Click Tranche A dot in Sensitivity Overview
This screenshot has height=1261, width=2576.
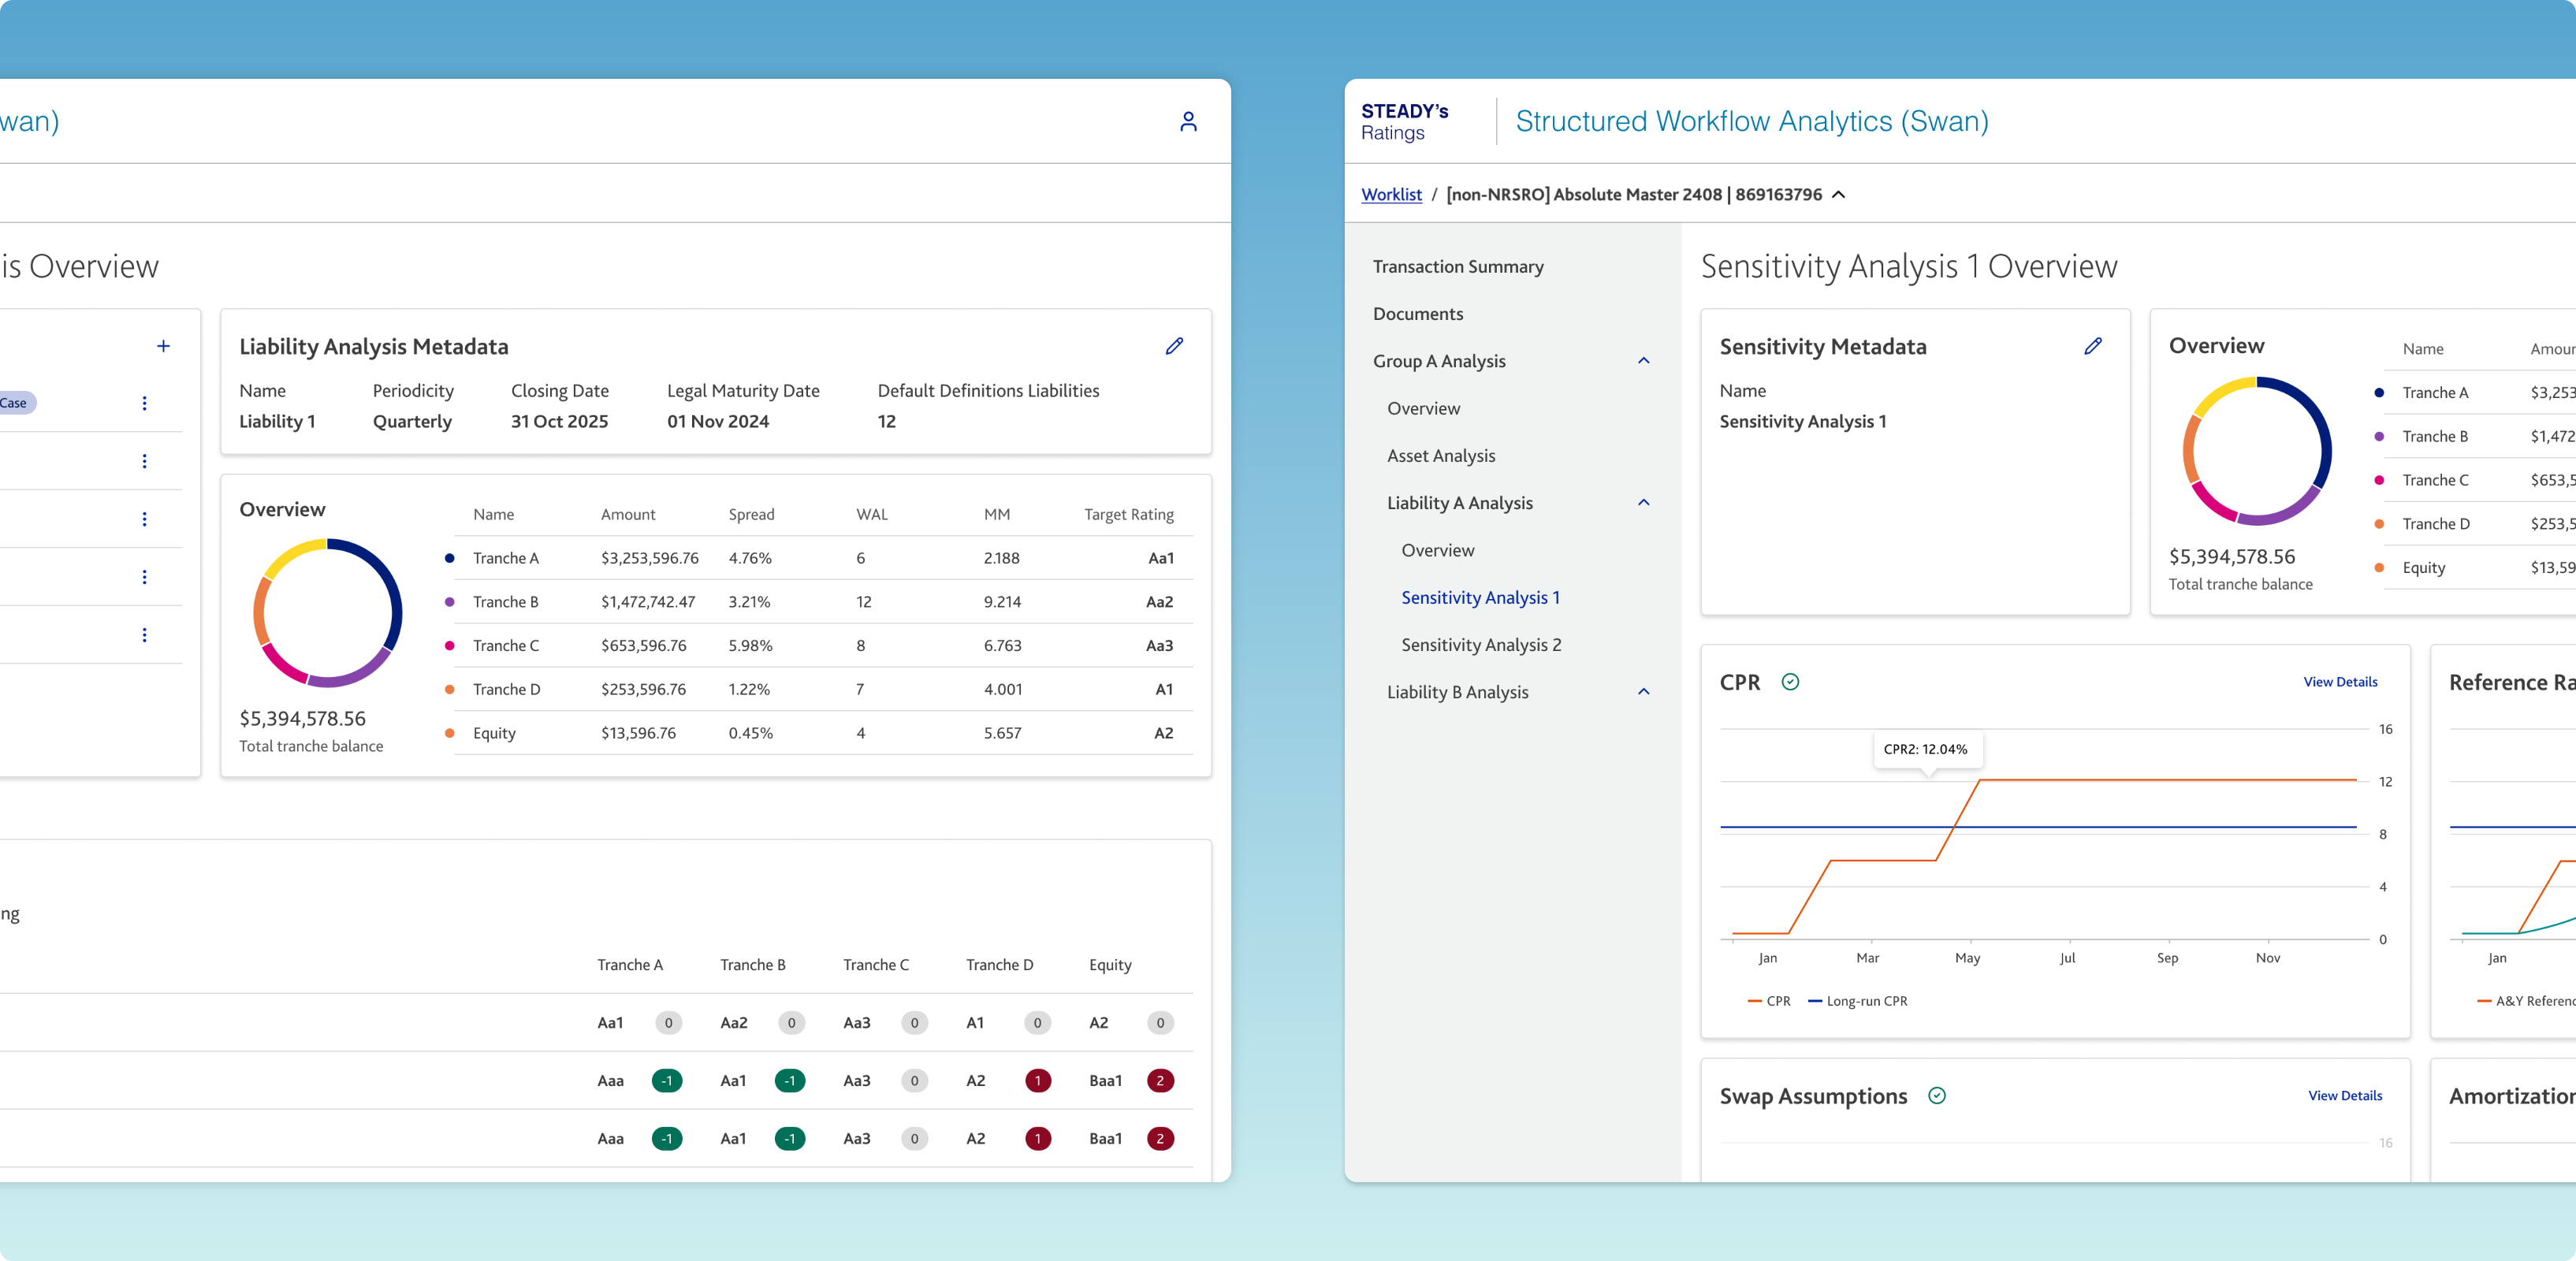[x=2379, y=393]
